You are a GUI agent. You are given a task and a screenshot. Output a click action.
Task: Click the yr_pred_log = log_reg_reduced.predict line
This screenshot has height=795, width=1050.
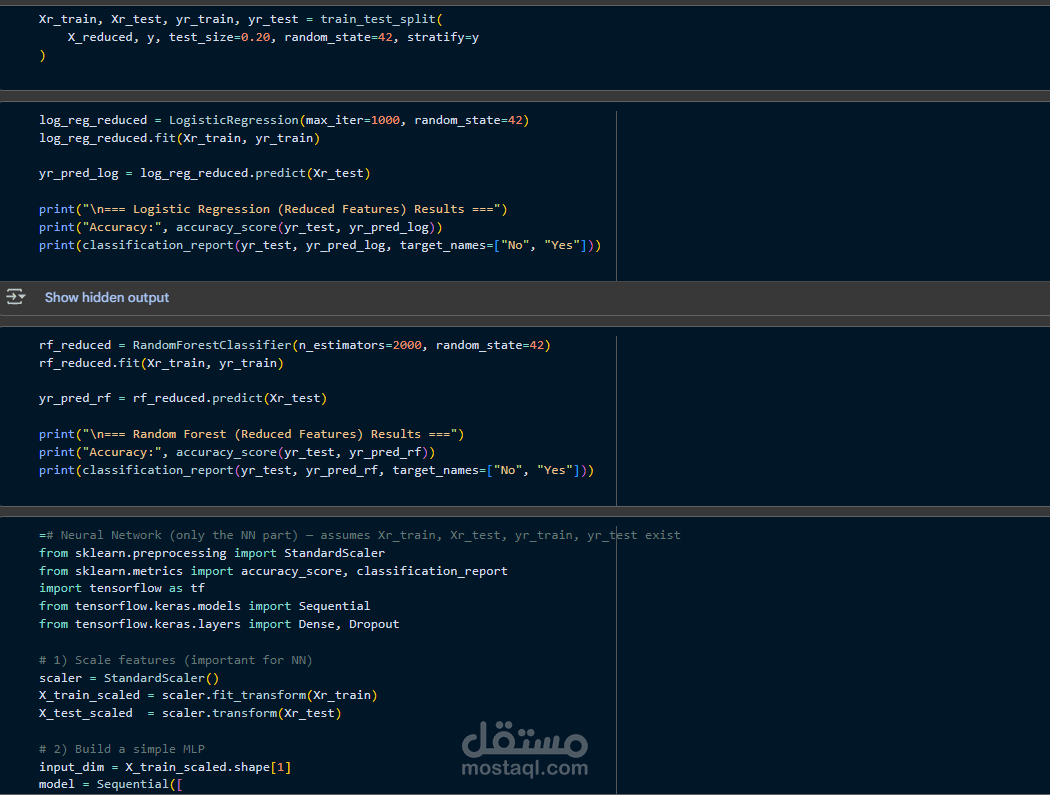(x=204, y=173)
